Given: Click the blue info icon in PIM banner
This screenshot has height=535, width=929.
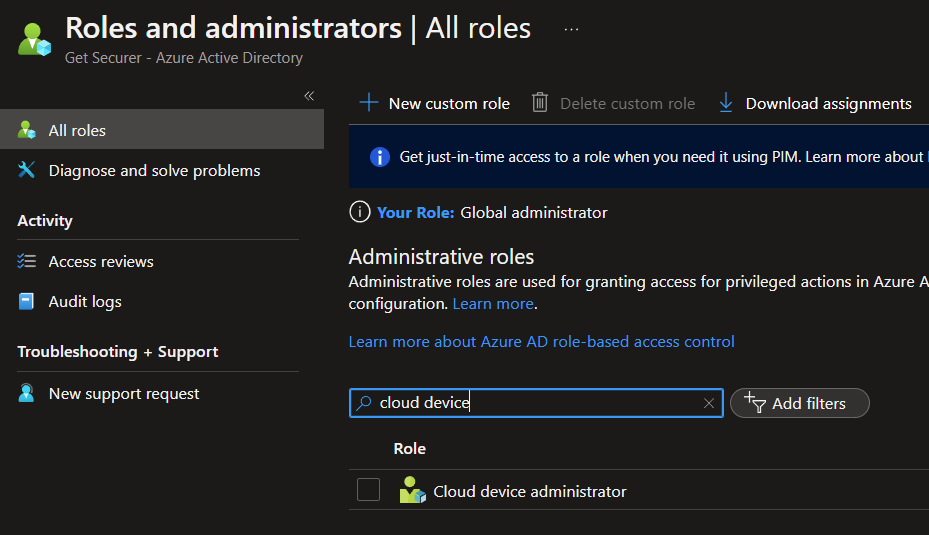Looking at the screenshot, I should (380, 157).
